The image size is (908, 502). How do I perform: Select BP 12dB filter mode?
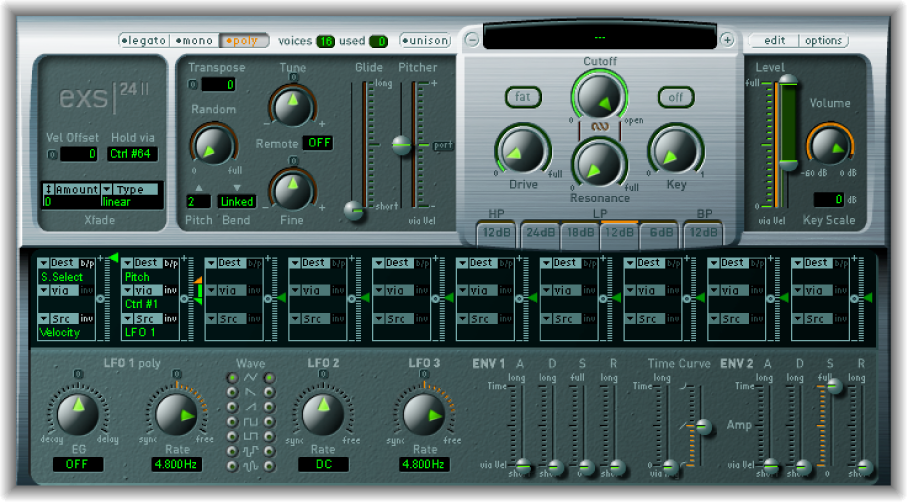click(x=703, y=232)
